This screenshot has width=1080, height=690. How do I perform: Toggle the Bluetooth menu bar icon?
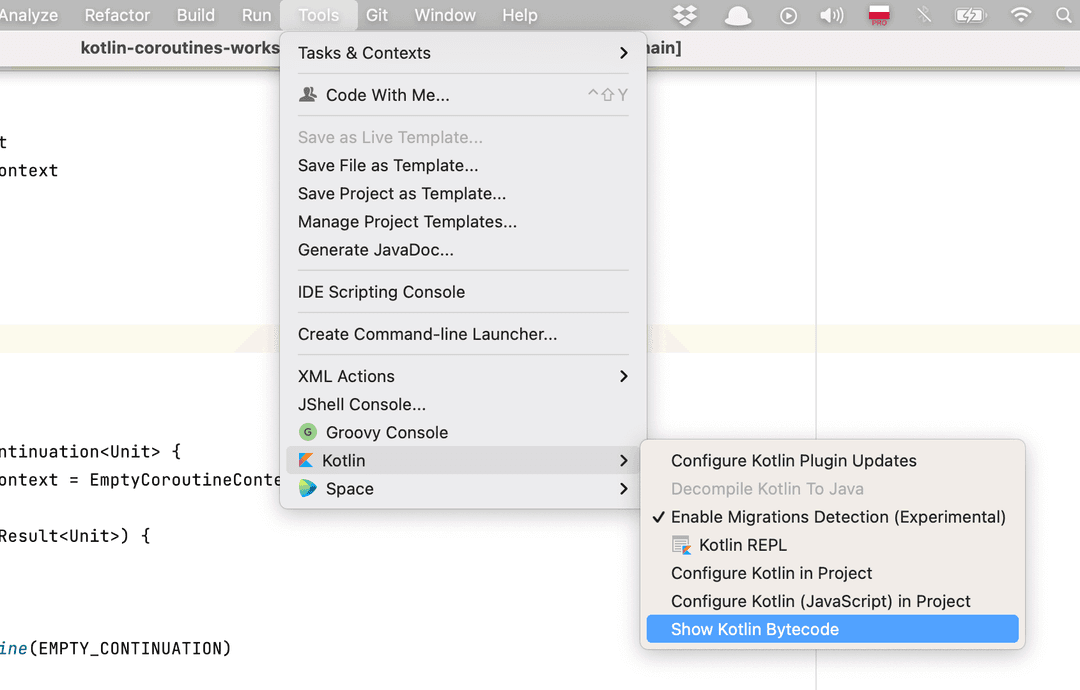924,15
